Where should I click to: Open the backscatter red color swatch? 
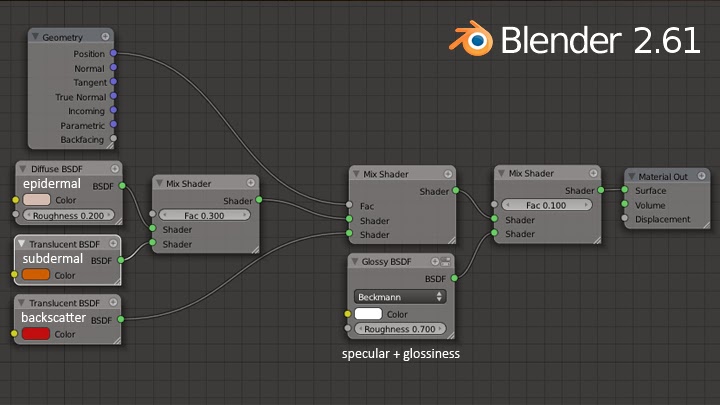[x=36, y=334]
